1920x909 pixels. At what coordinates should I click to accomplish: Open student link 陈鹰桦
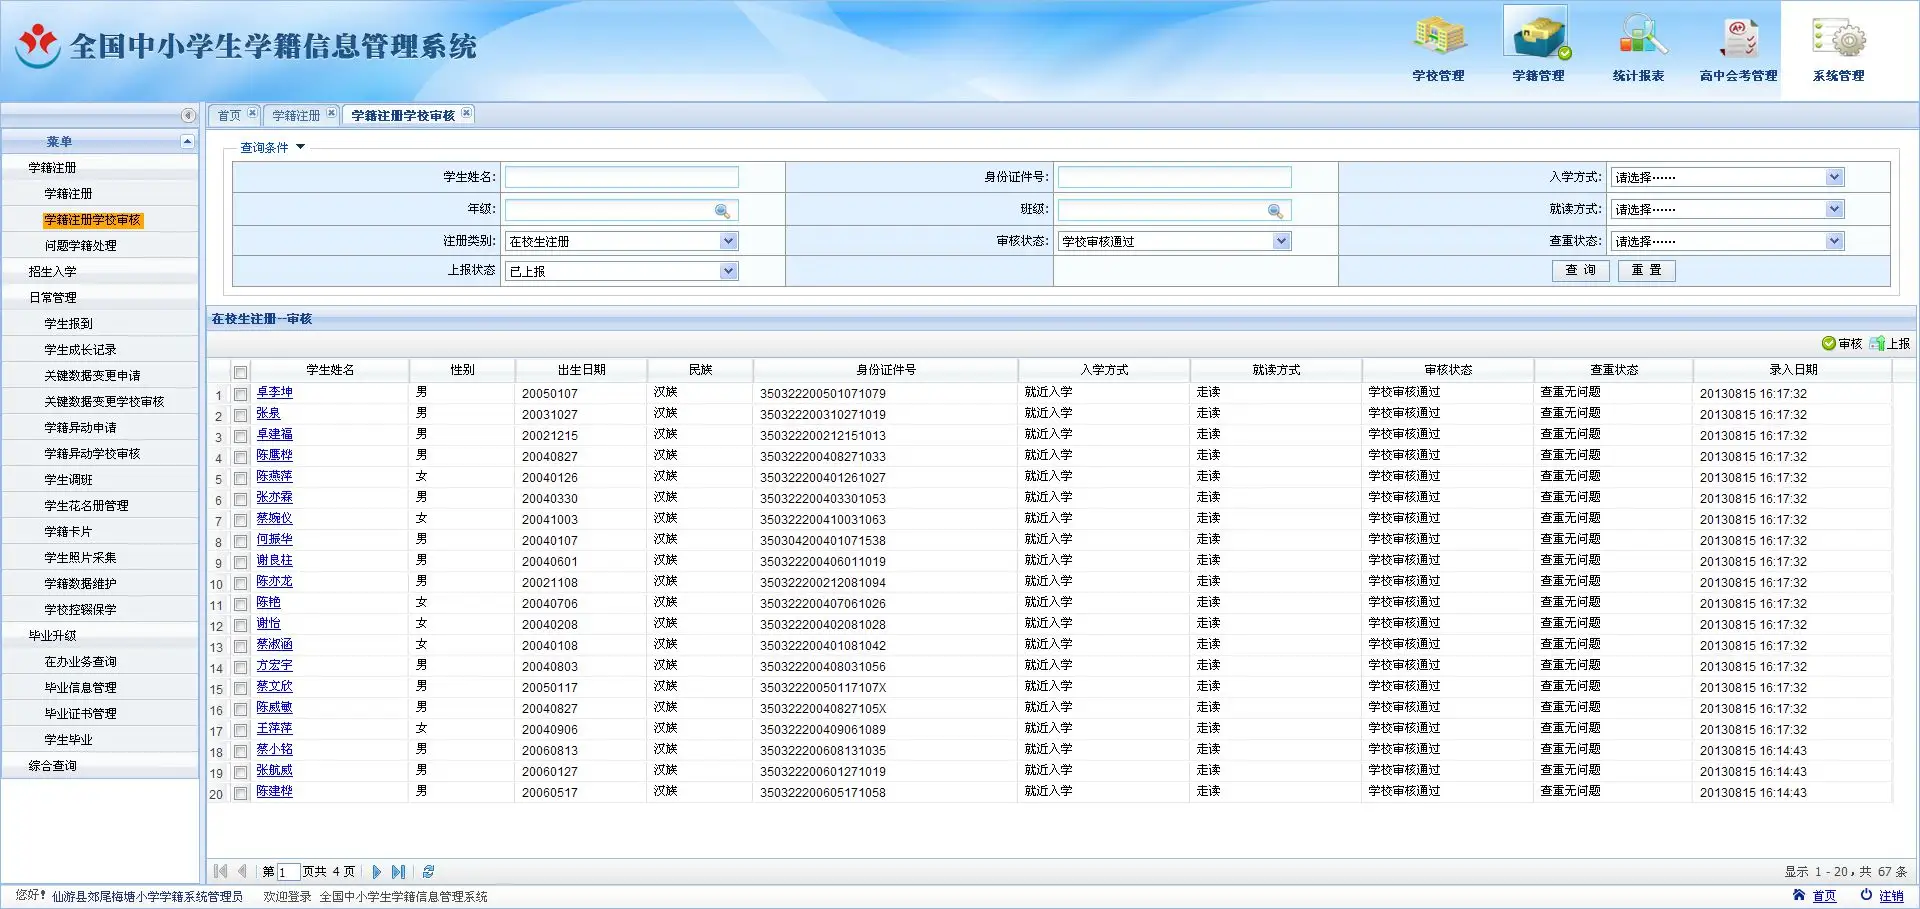pos(274,455)
